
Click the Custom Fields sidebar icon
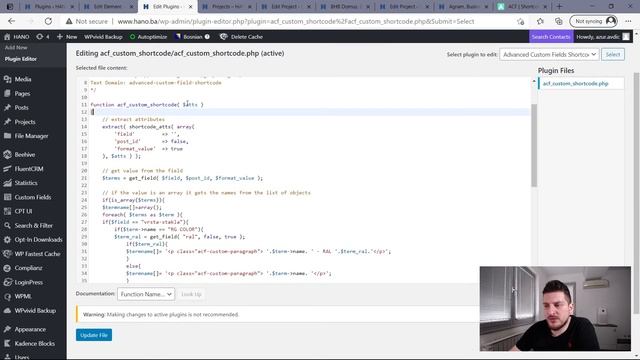[7, 197]
